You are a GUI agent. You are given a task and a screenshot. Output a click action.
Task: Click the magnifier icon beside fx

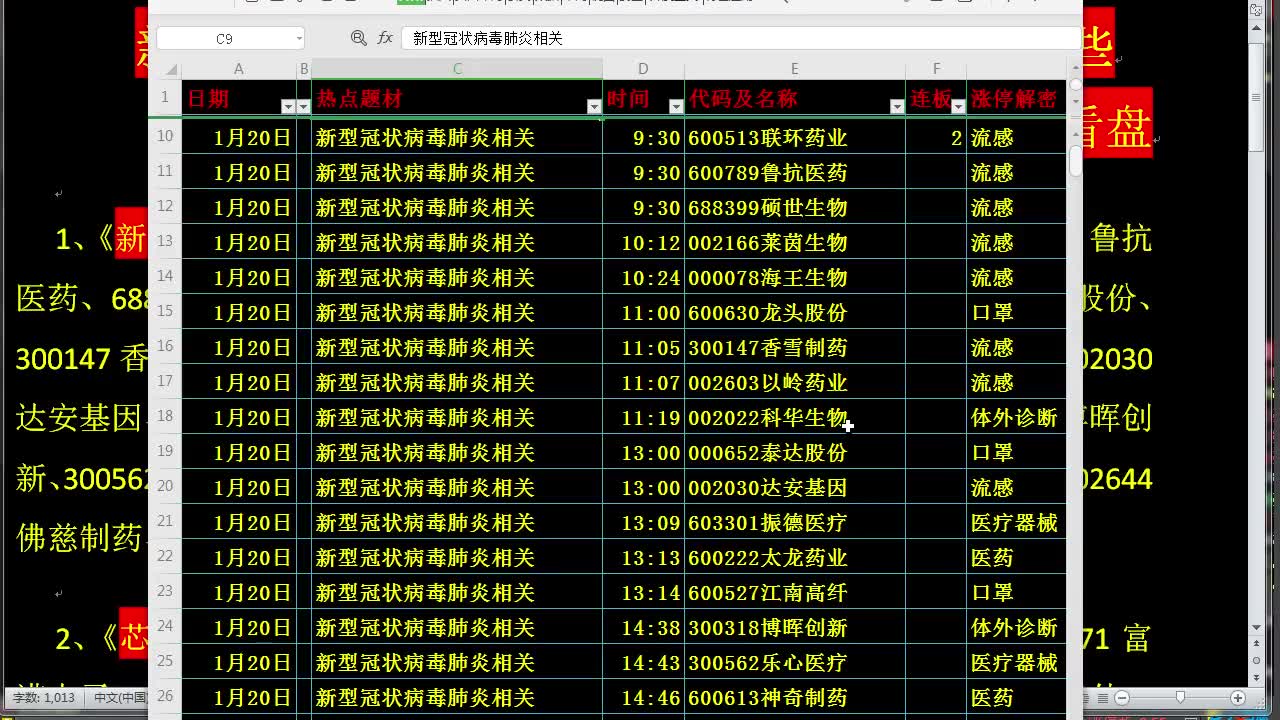(x=358, y=38)
